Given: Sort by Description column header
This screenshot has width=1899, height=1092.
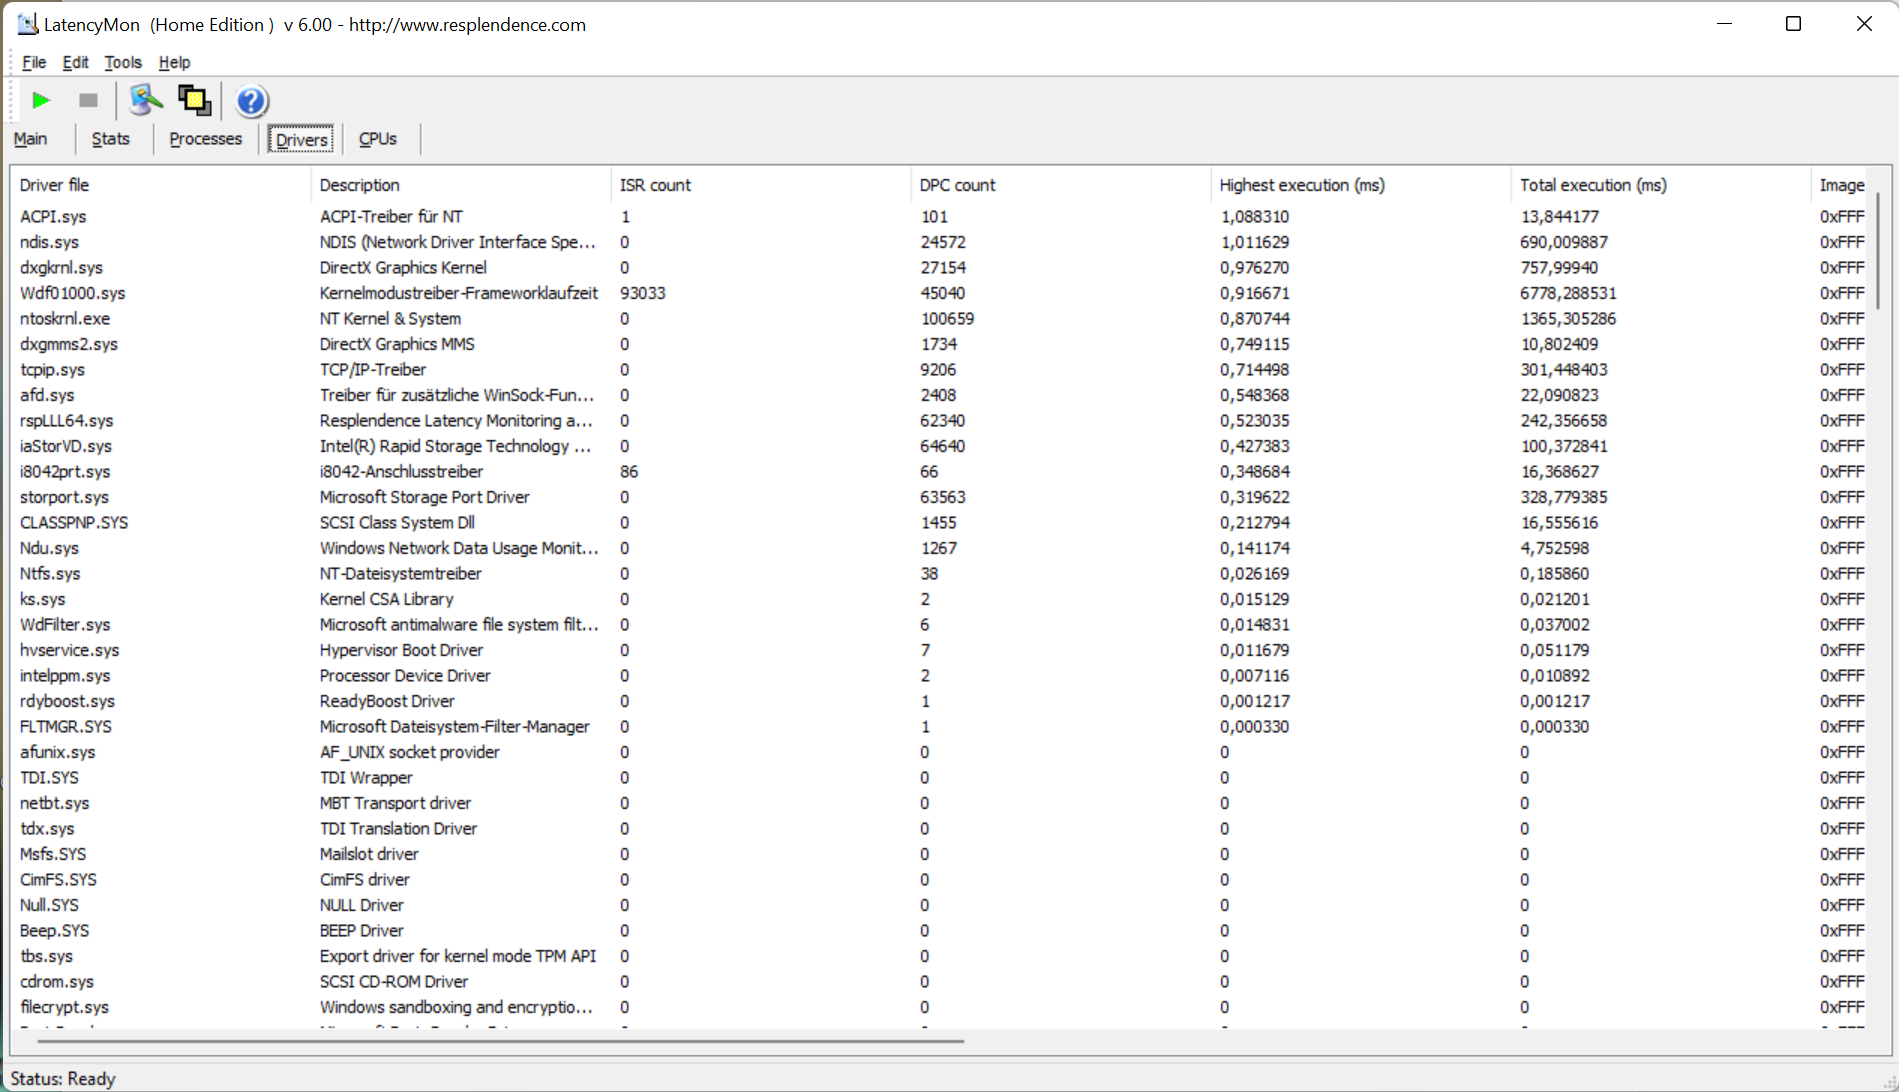Looking at the screenshot, I should (x=461, y=185).
